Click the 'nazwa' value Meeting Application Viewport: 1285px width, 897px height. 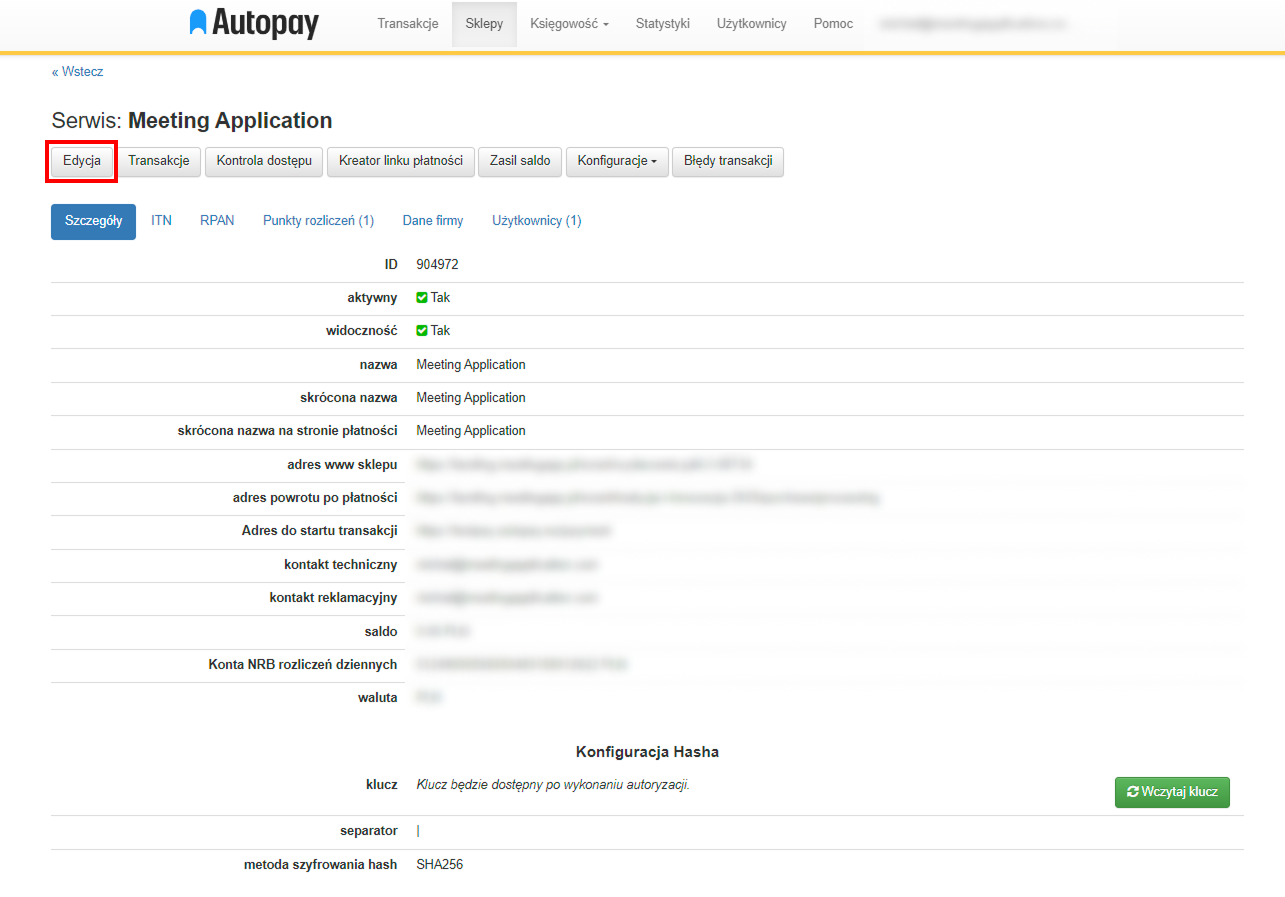[470, 364]
